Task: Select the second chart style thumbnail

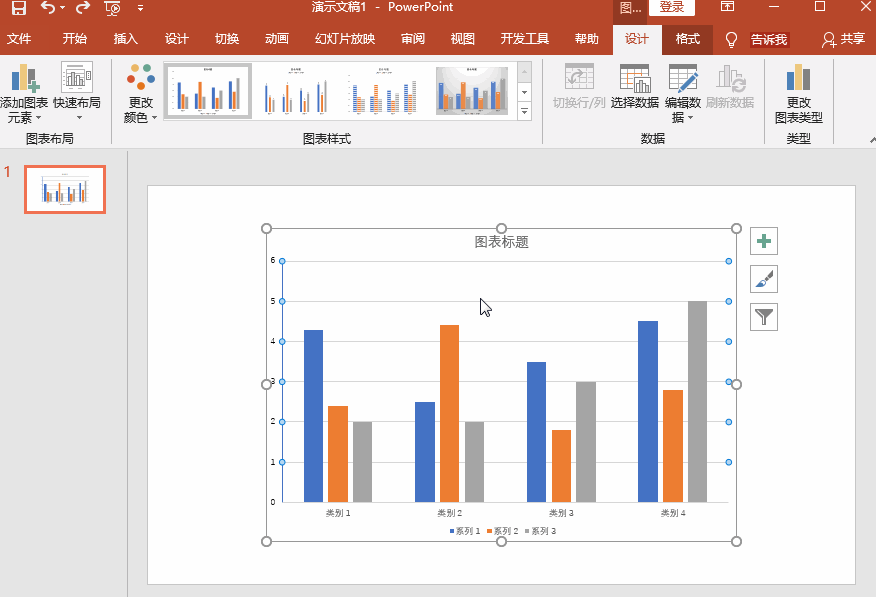Action: click(x=296, y=90)
